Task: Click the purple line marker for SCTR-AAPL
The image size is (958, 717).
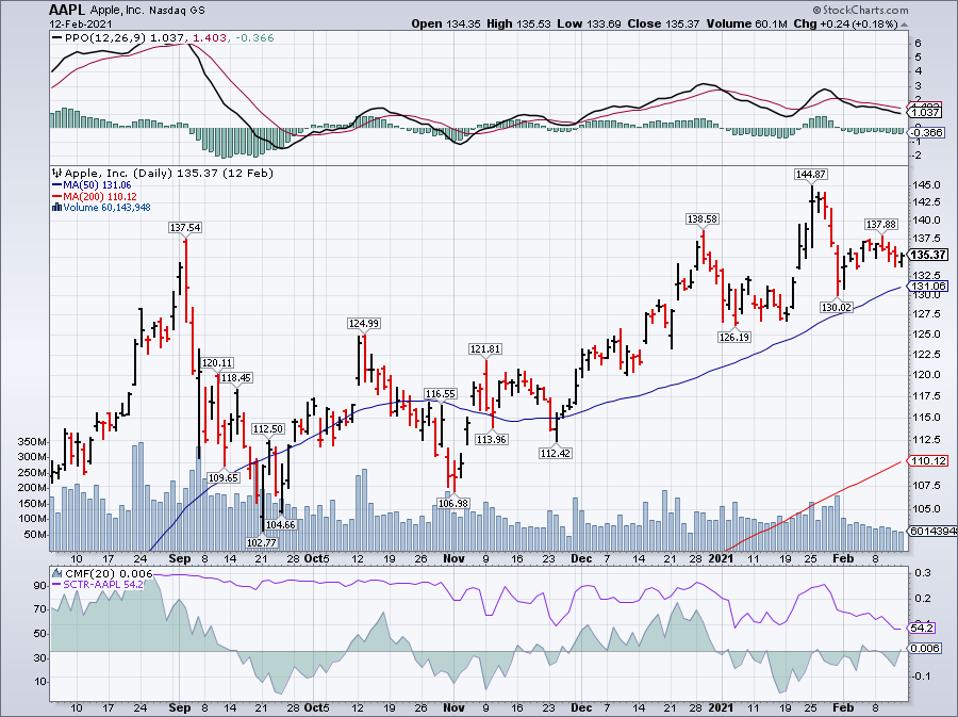Action: click(x=57, y=584)
